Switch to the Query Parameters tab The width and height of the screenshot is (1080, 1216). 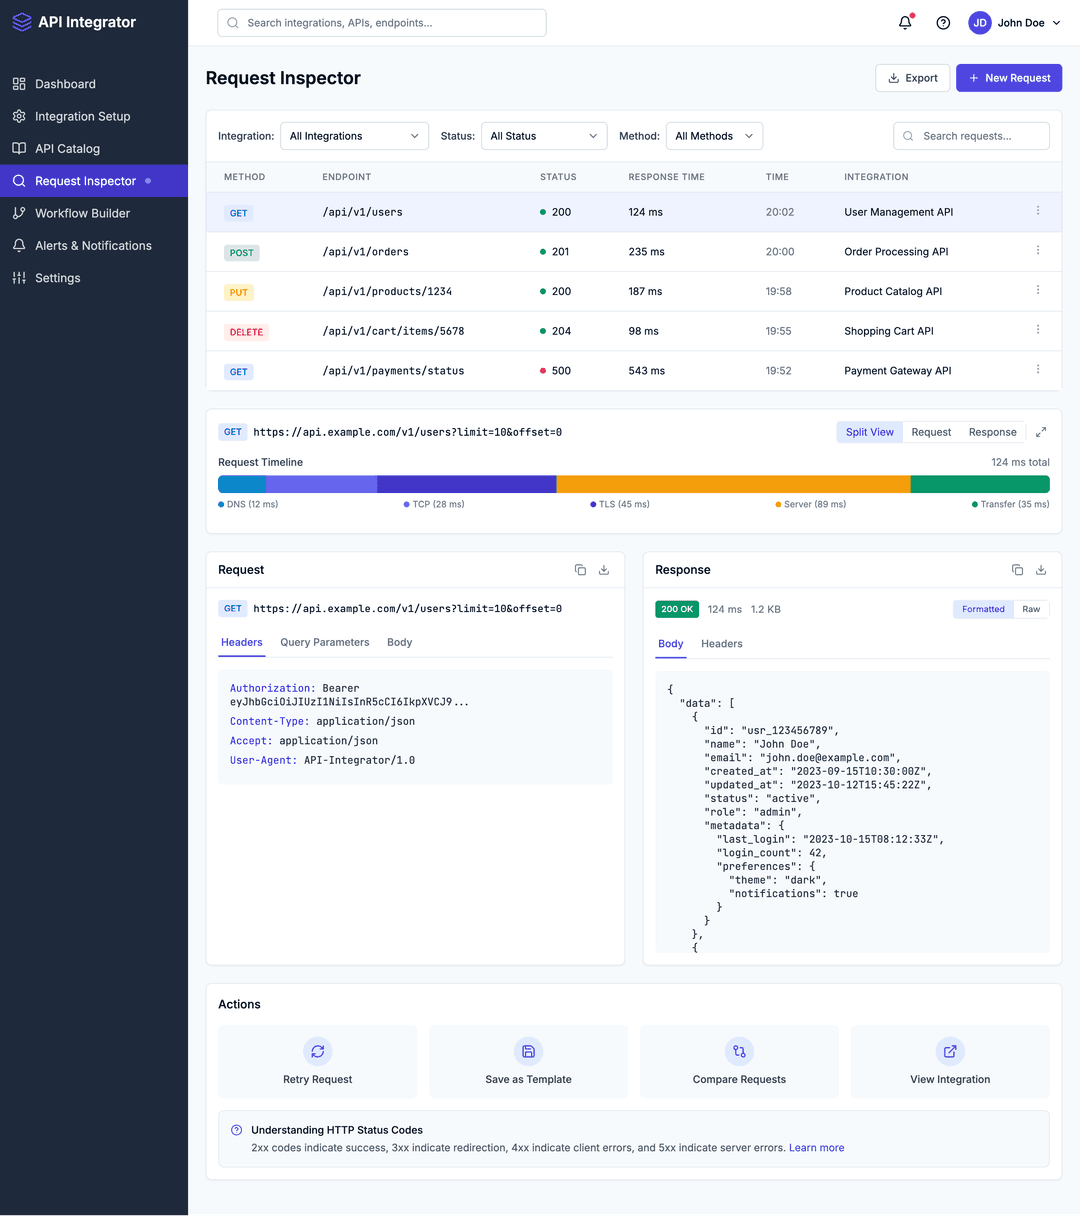tap(324, 642)
